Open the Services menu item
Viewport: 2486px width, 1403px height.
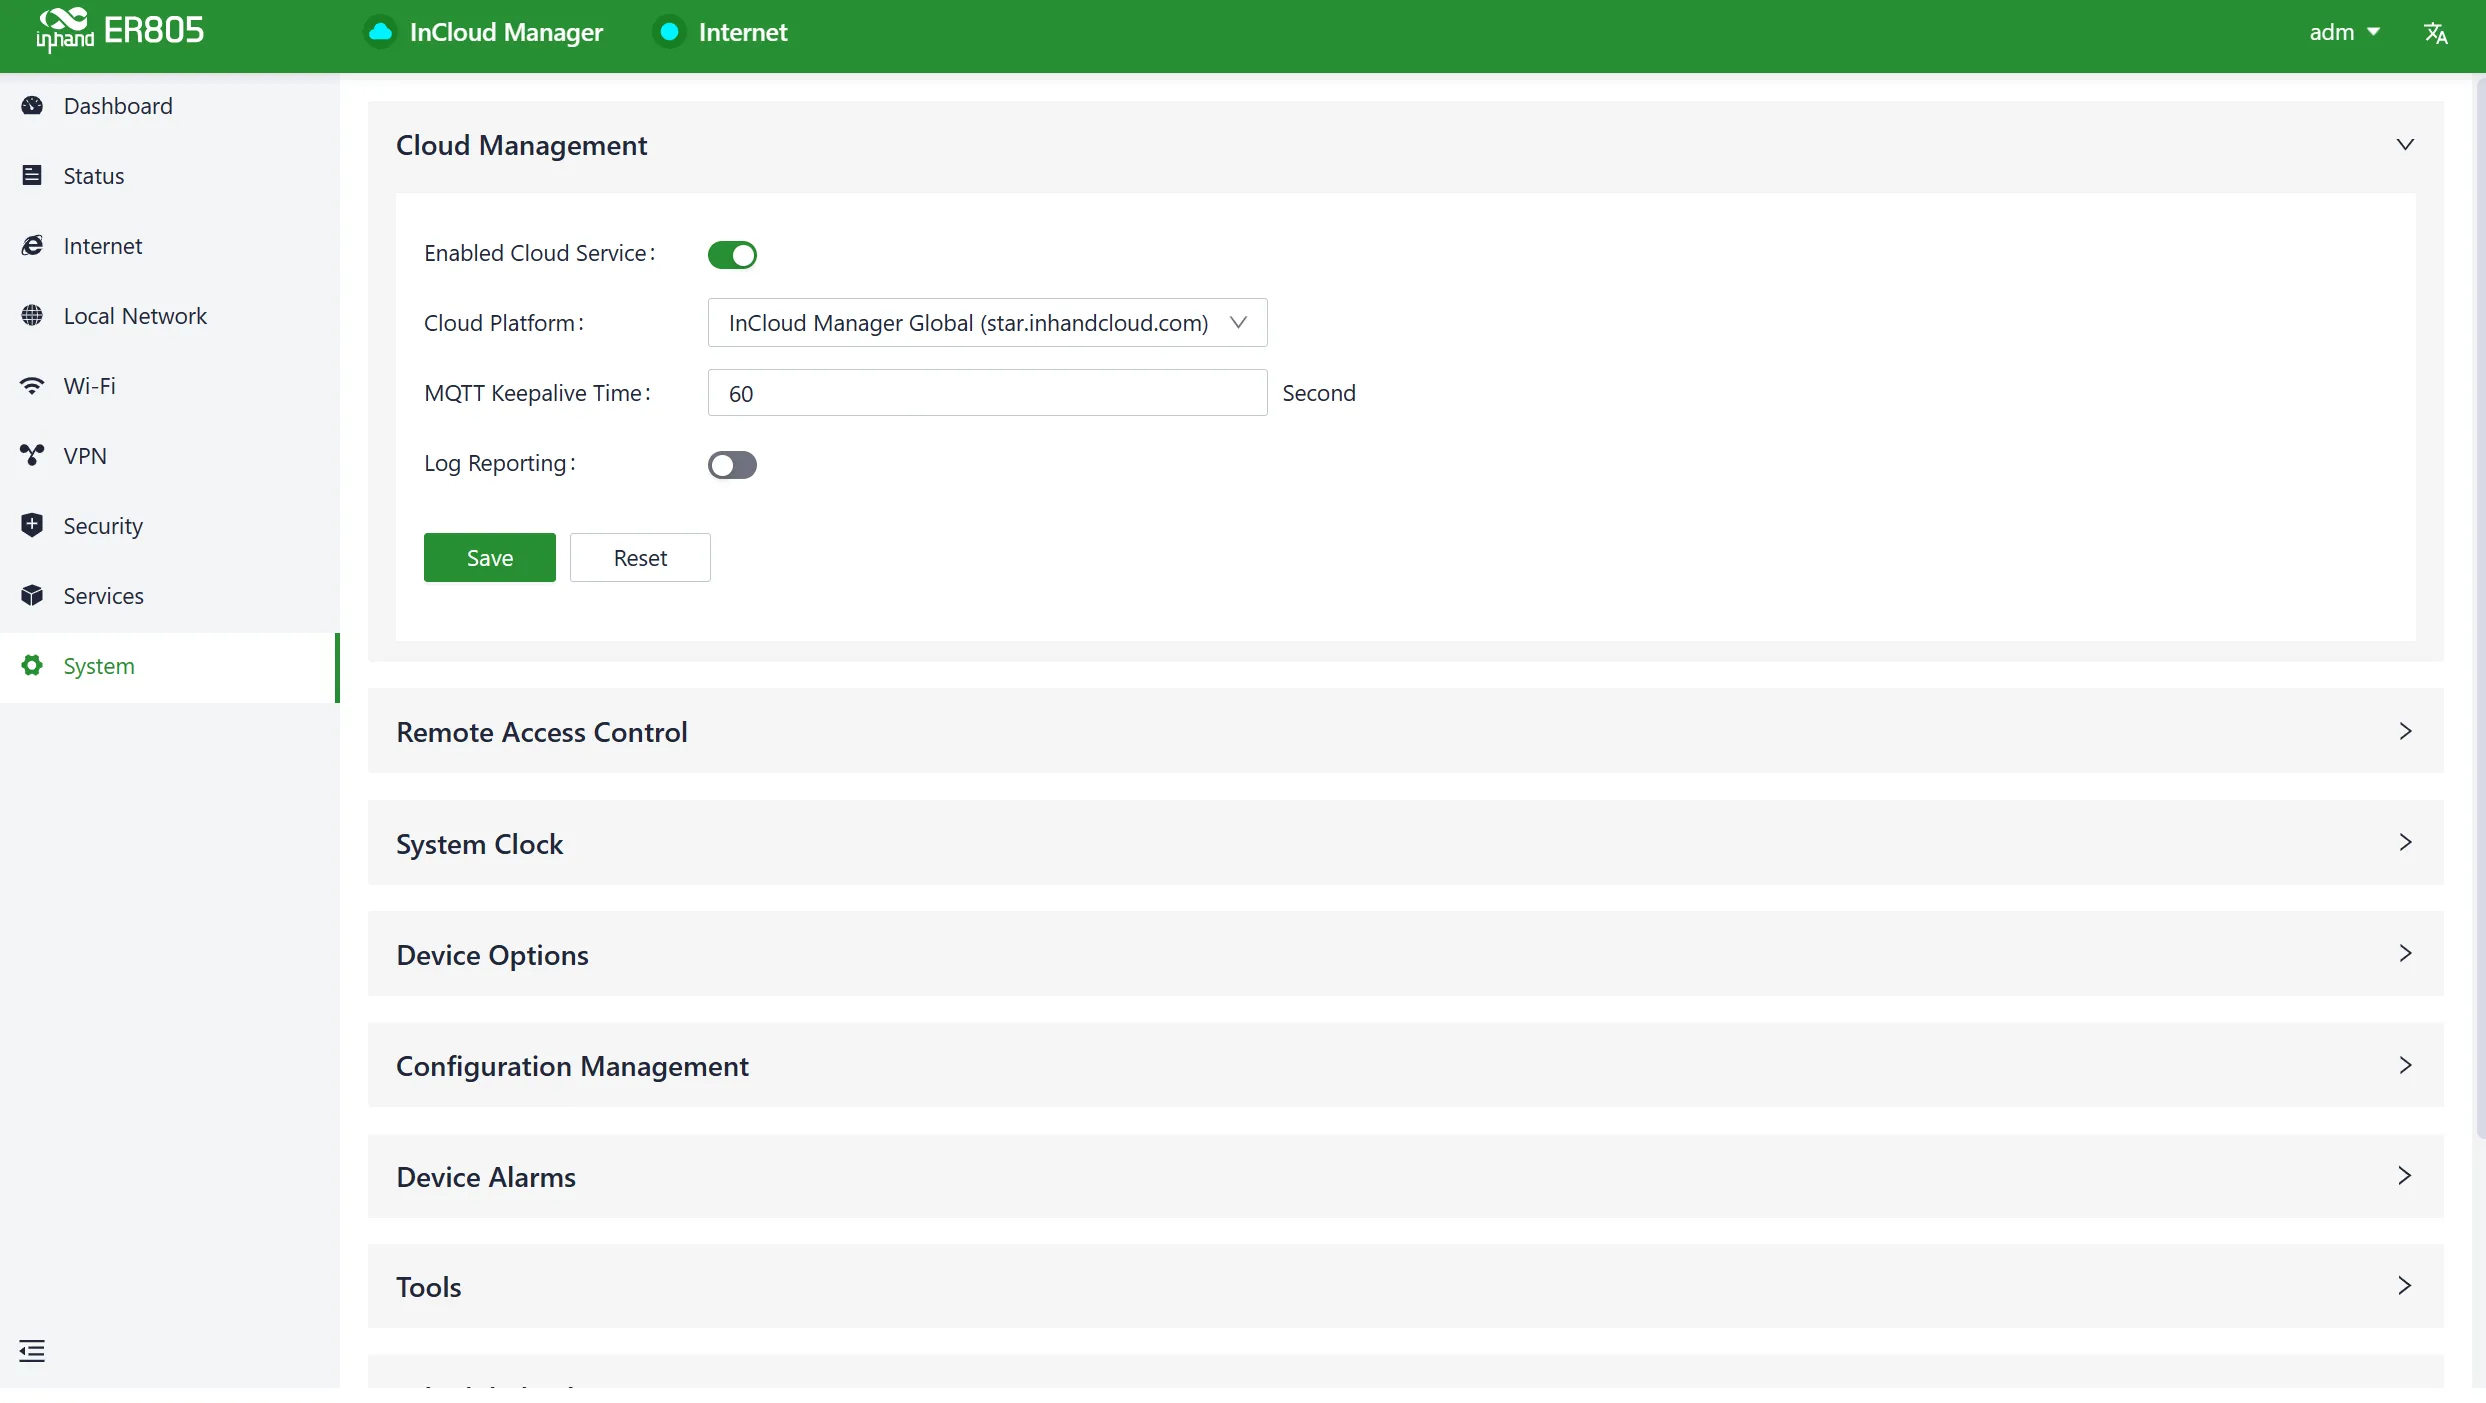[170, 596]
